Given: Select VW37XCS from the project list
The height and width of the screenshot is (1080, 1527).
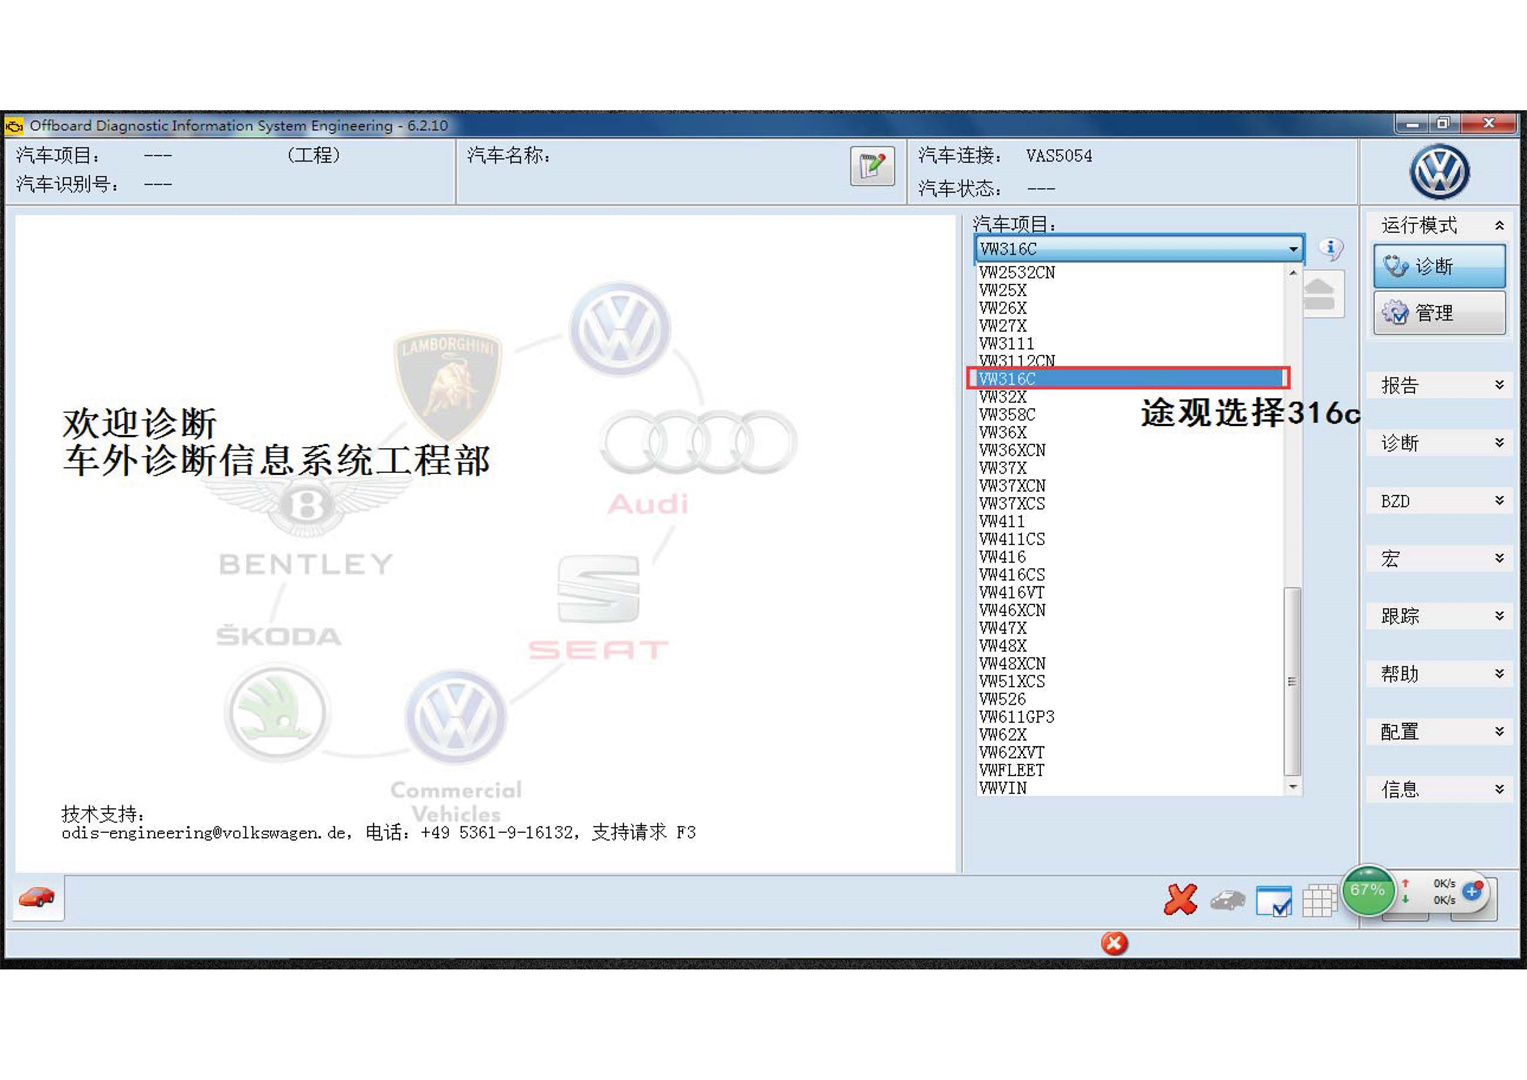Looking at the screenshot, I should click(x=1130, y=503).
